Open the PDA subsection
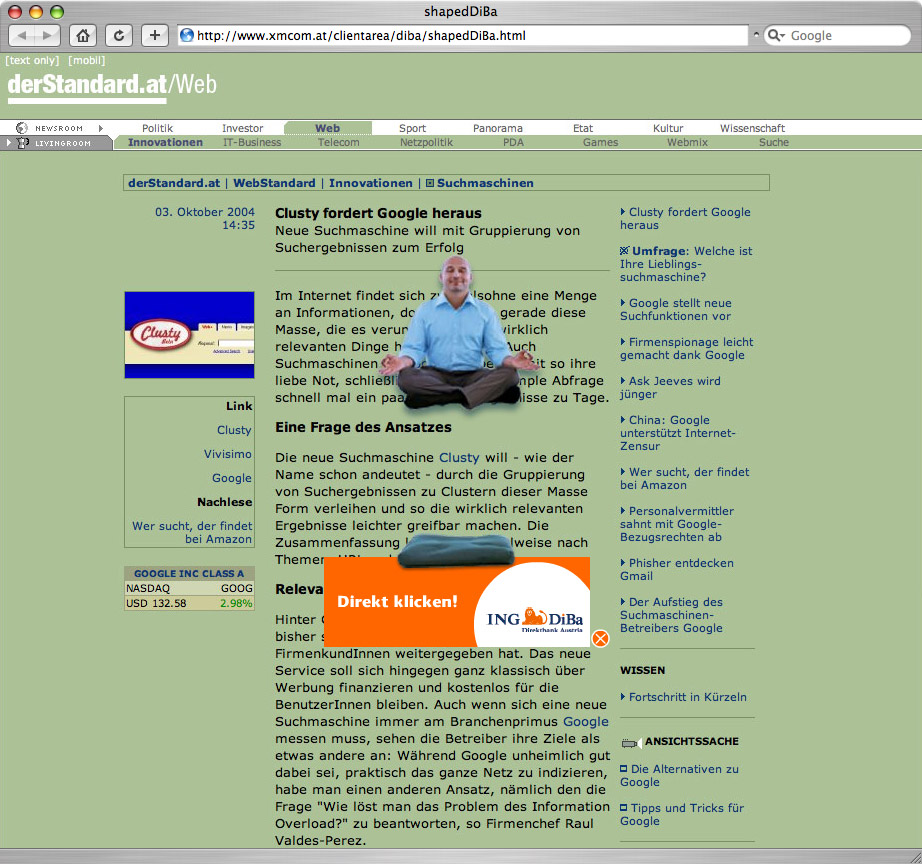The image size is (922, 864). pyautogui.click(x=513, y=142)
